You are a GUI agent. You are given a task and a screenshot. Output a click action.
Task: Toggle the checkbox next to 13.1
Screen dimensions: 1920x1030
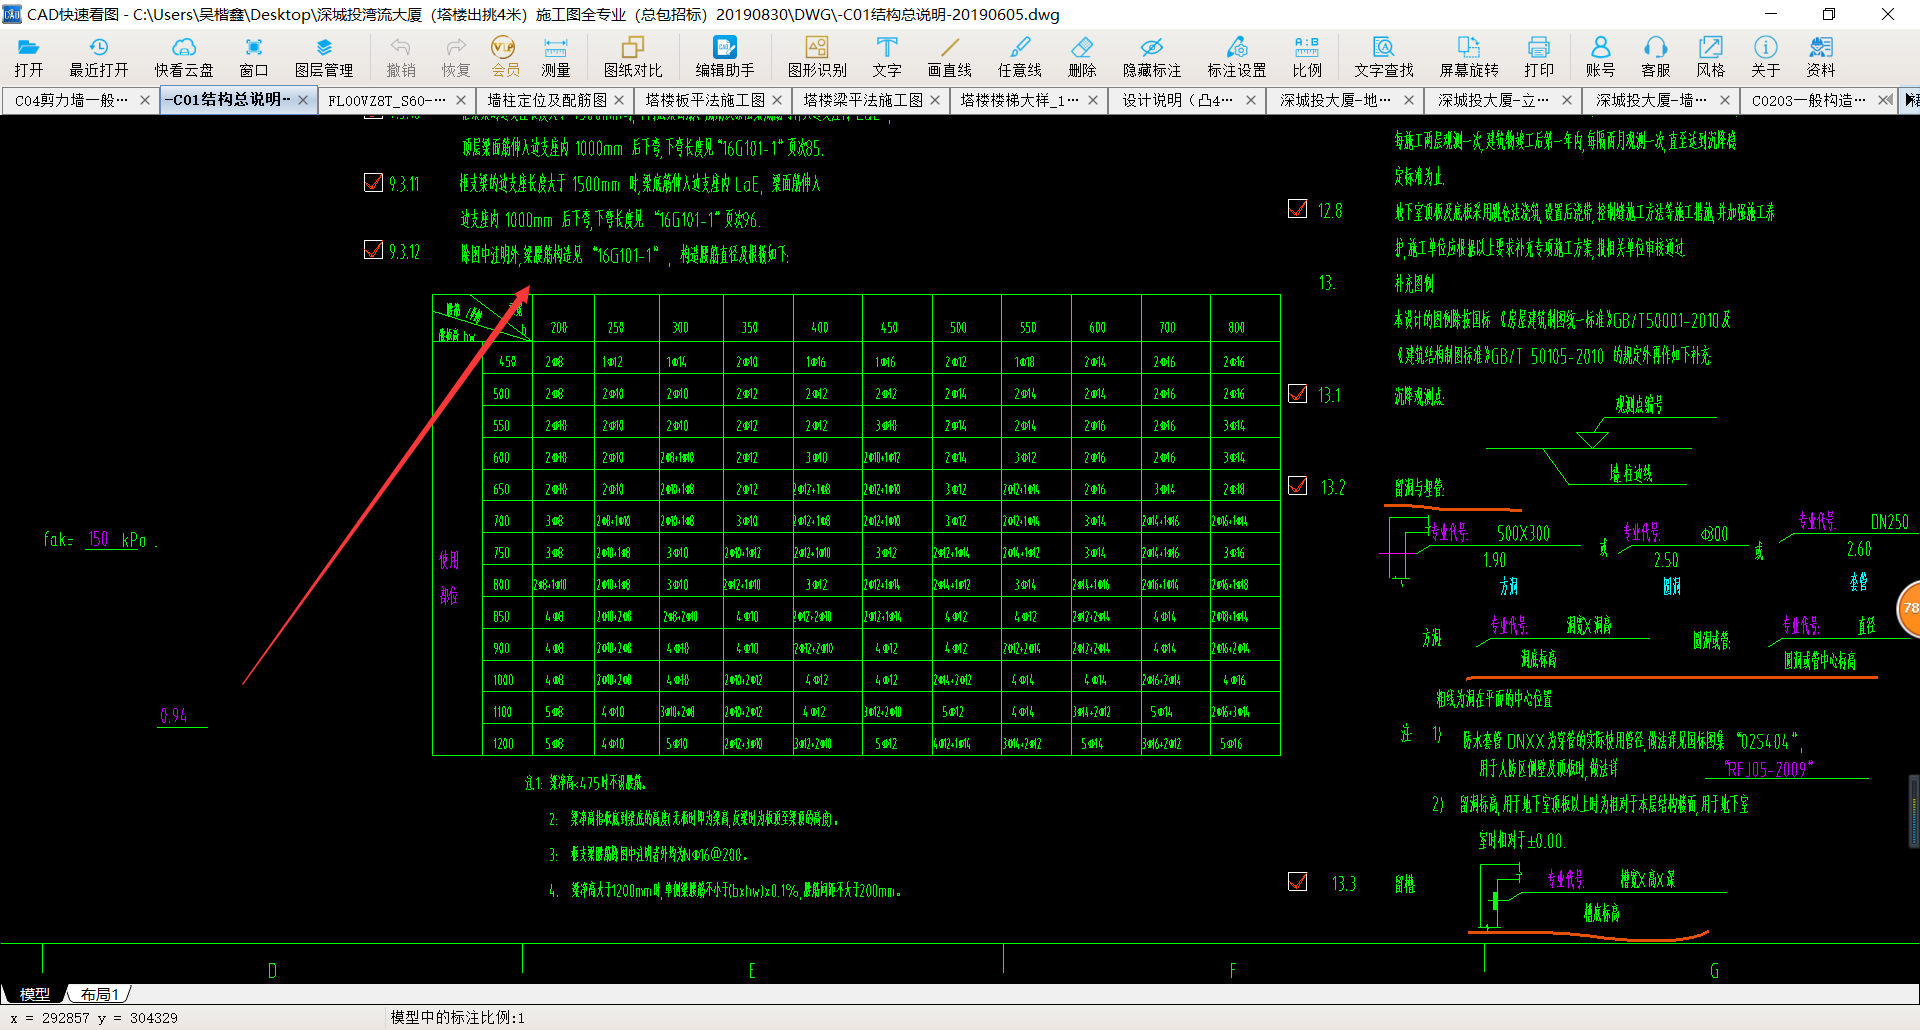tap(1298, 393)
